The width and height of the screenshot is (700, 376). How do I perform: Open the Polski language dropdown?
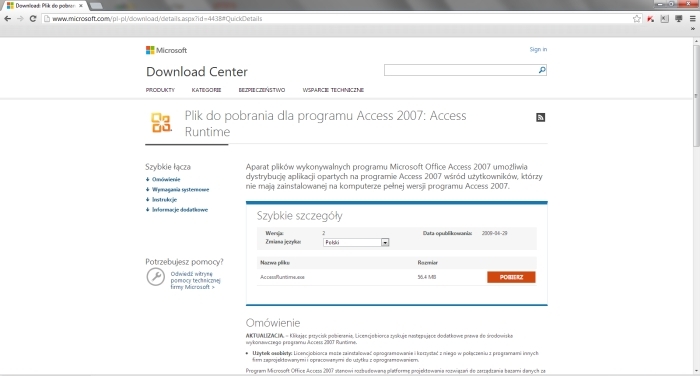tap(356, 242)
